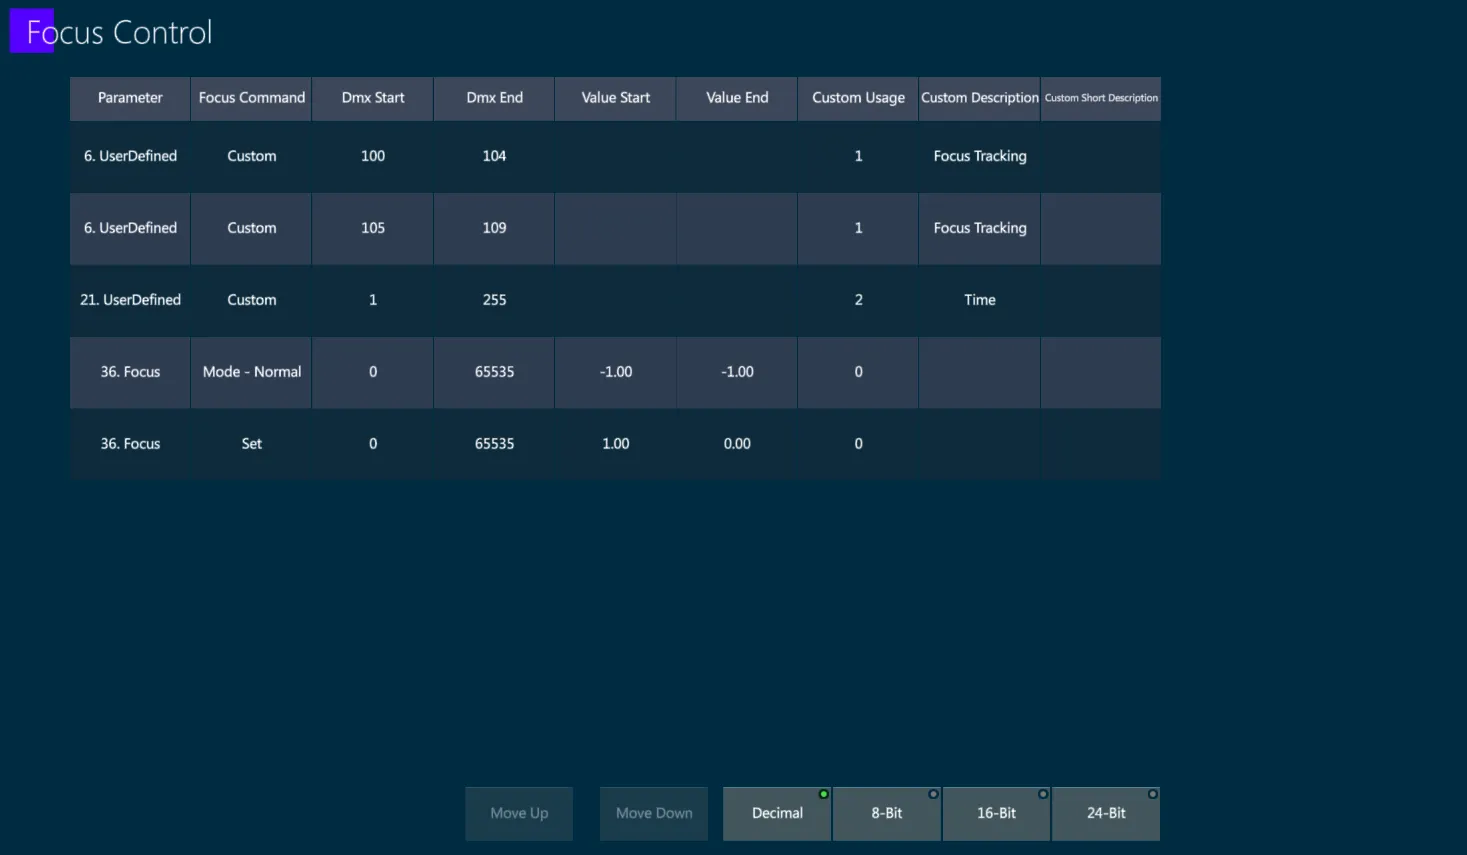
Task: Select the Dmx Start column header
Action: [x=373, y=98]
